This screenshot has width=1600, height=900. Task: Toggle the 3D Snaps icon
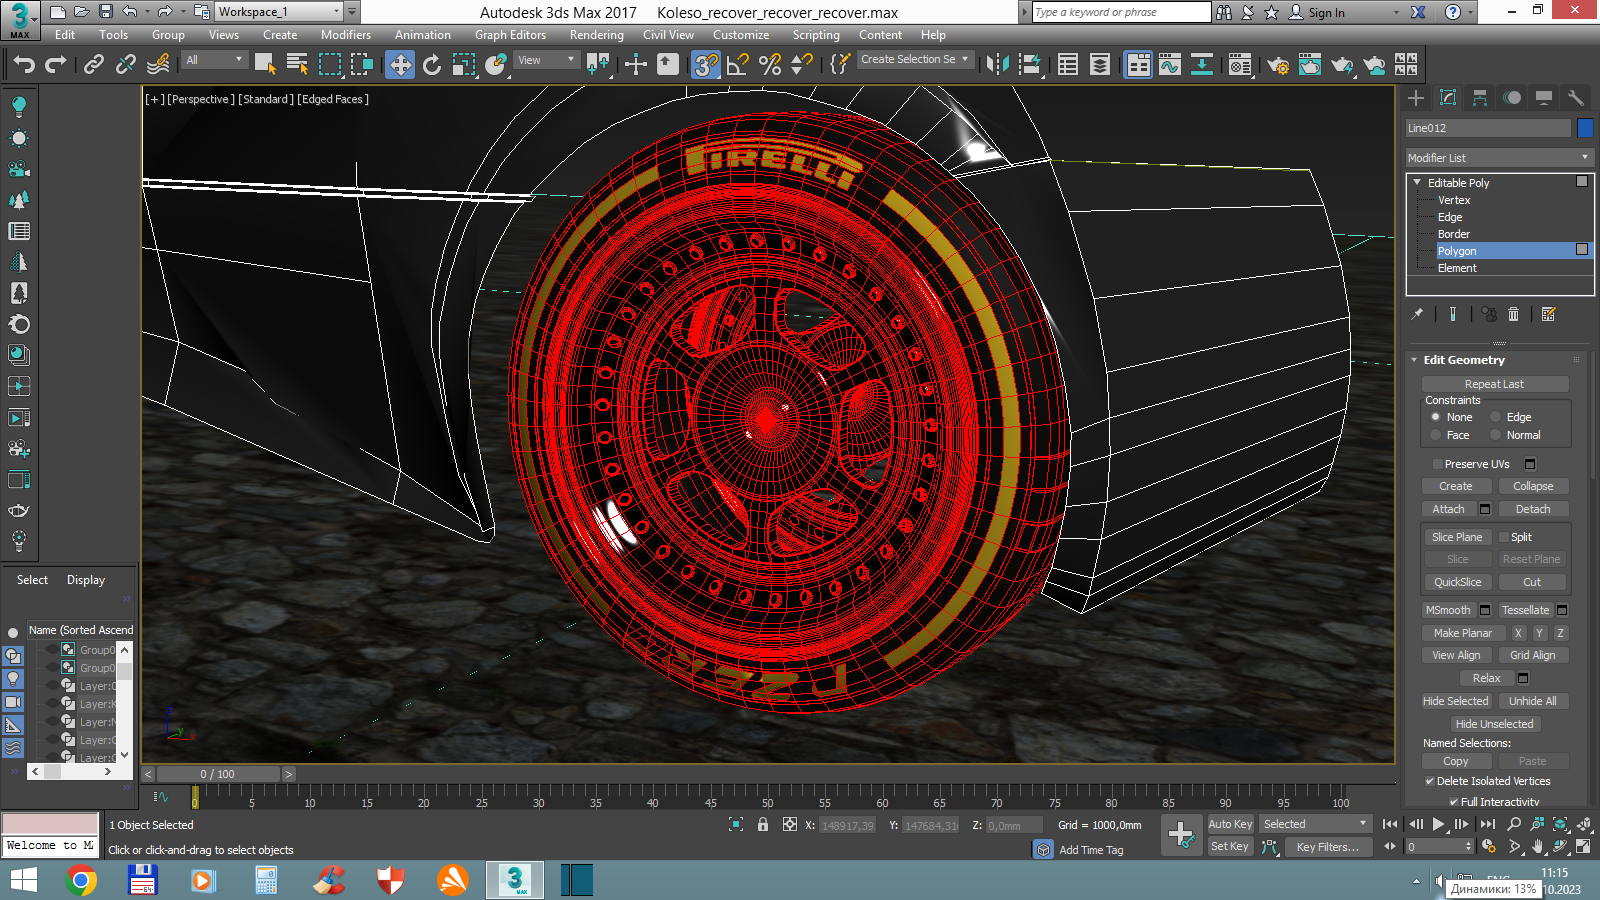[x=706, y=65]
